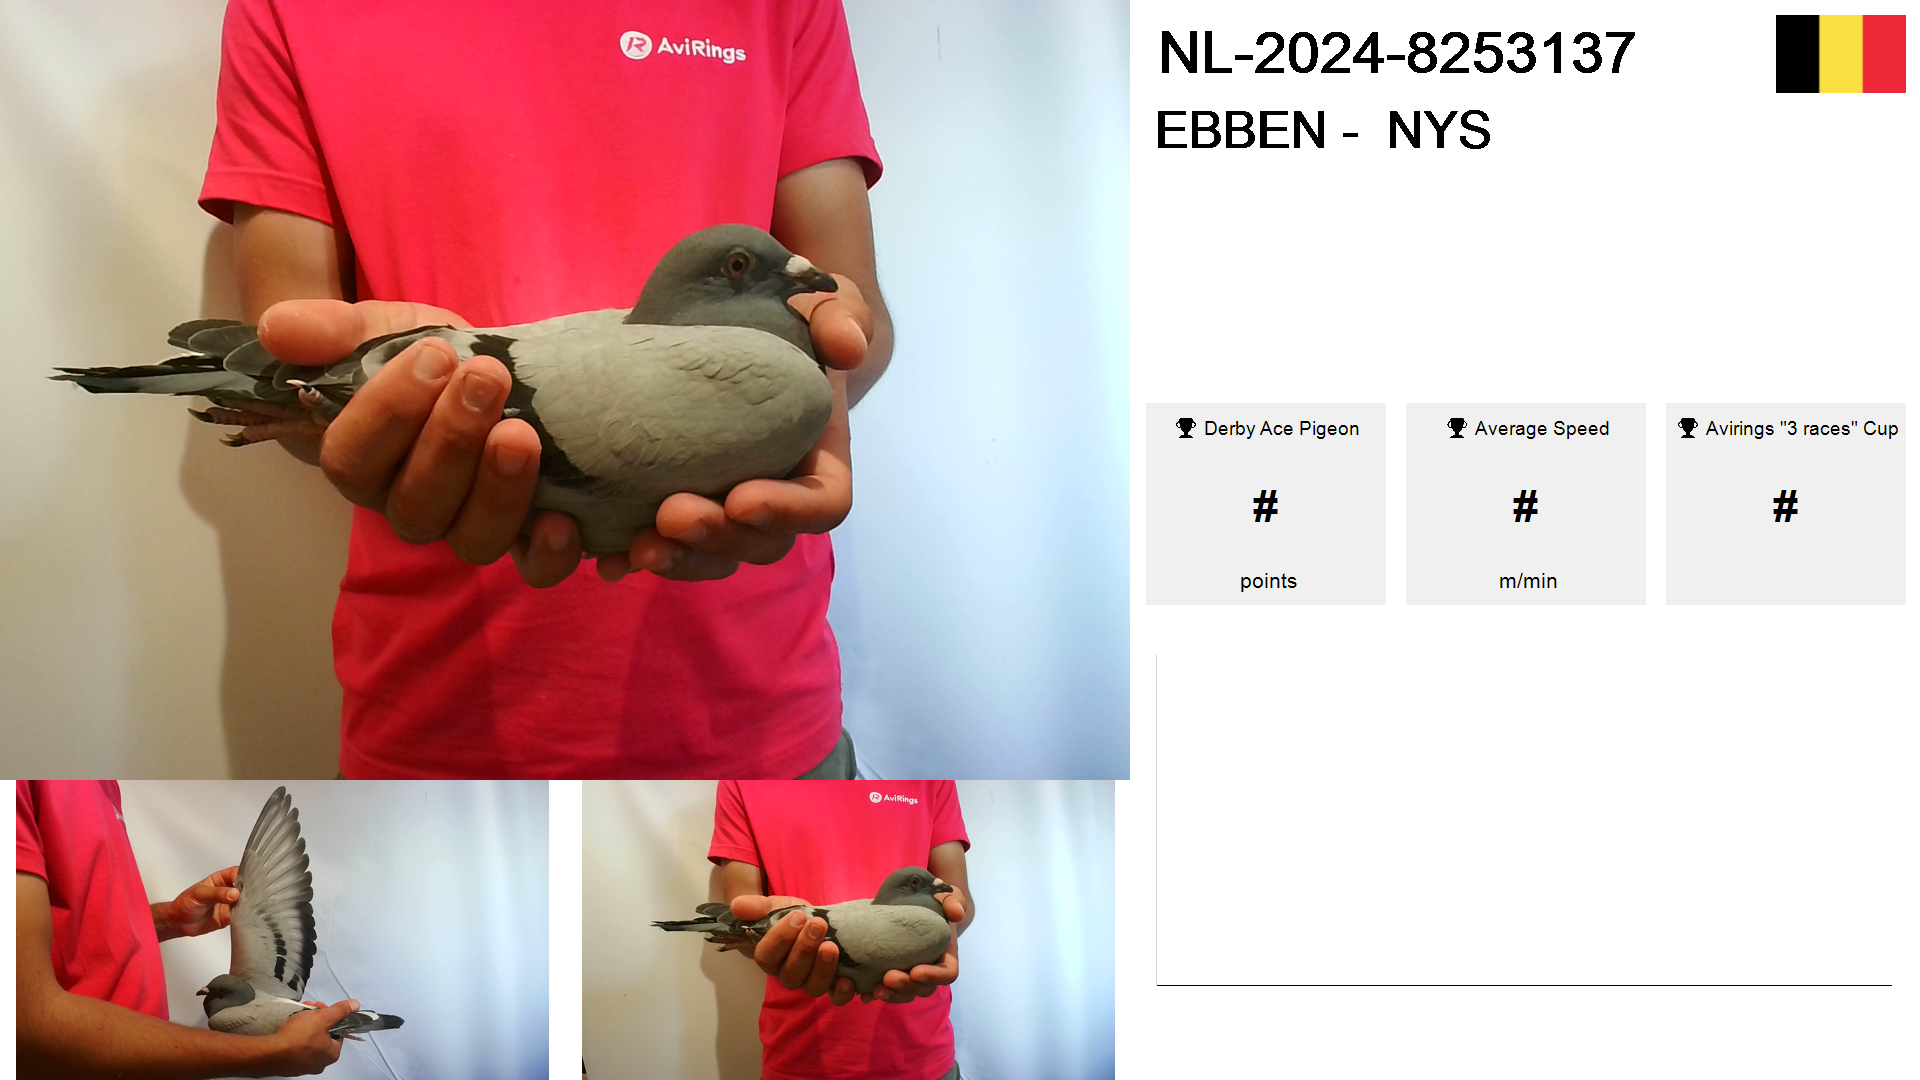
Task: Click the points label under Derby Ace
Action: (1268, 581)
